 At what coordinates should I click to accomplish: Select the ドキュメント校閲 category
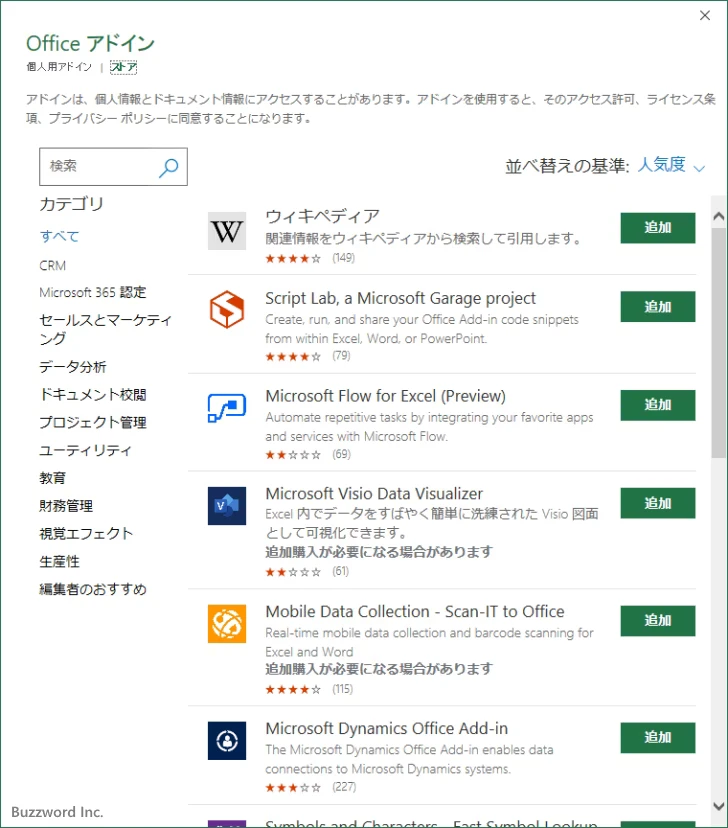(92, 394)
